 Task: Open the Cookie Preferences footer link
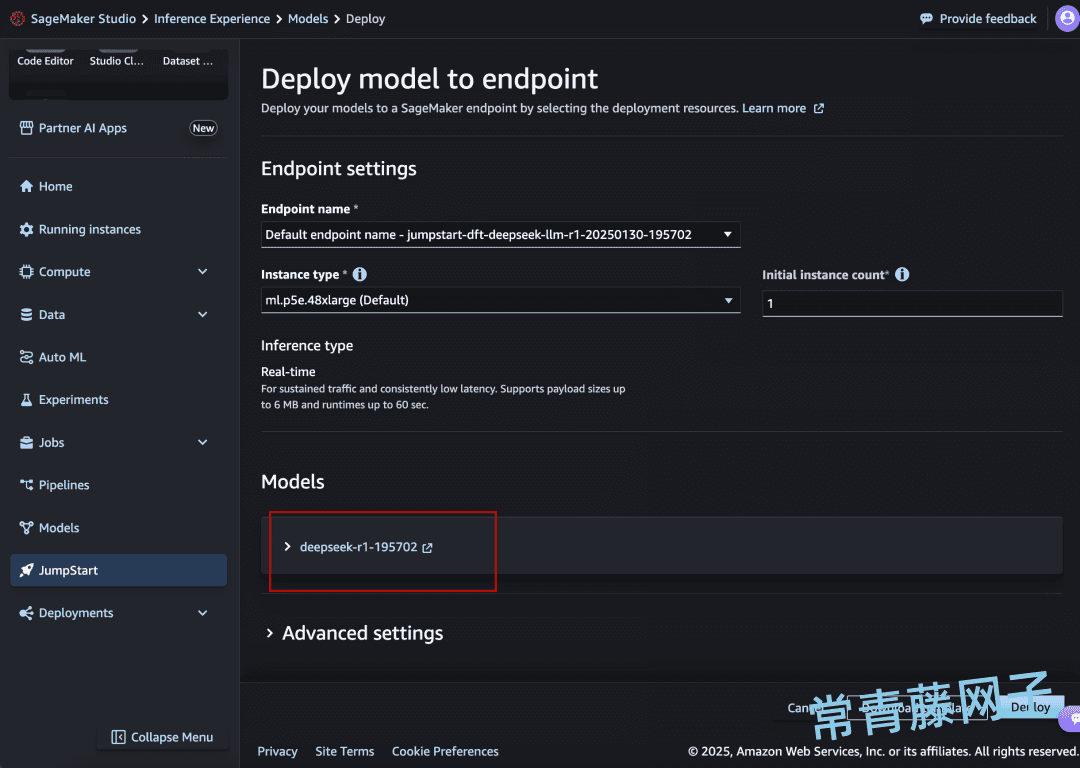[445, 751]
